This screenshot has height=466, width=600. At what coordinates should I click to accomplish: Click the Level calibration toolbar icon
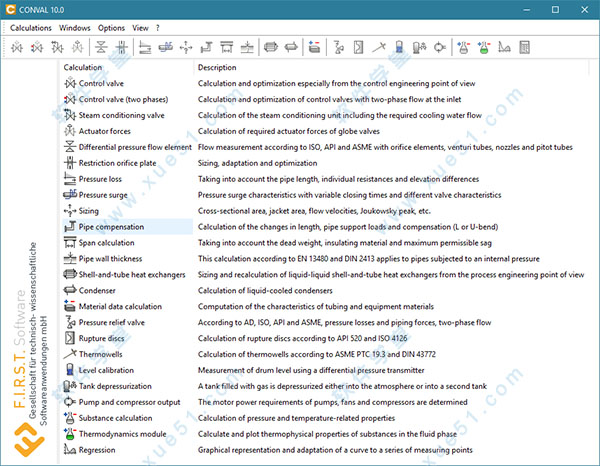click(x=400, y=47)
